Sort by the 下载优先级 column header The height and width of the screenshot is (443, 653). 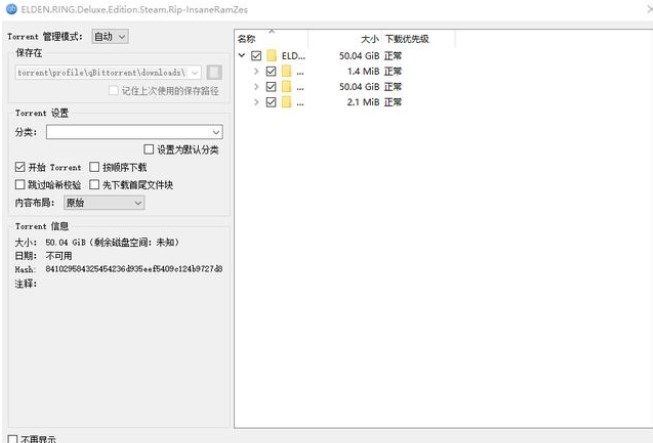pyautogui.click(x=419, y=39)
